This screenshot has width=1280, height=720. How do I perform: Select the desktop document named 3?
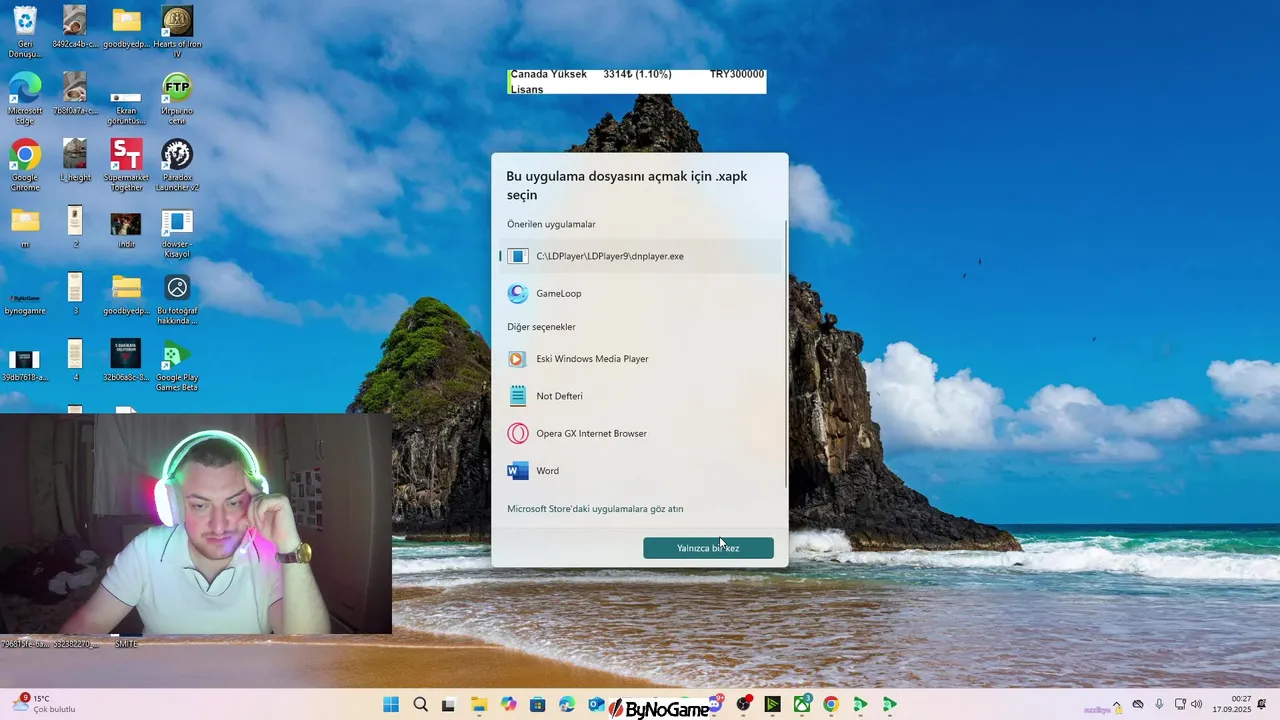pyautogui.click(x=75, y=294)
